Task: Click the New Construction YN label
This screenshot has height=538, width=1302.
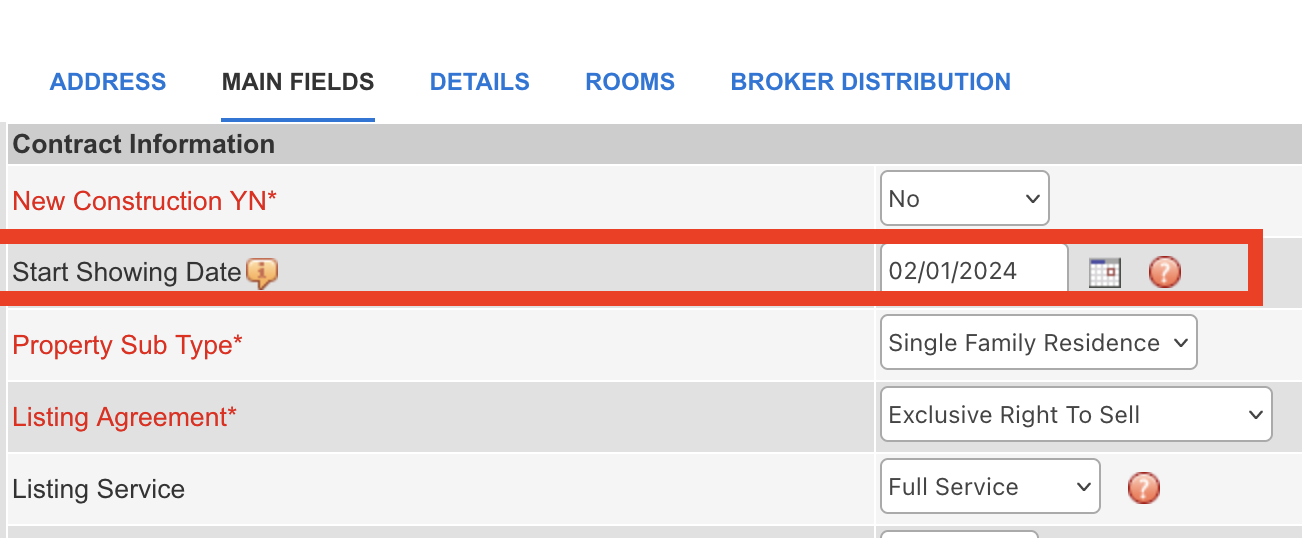Action: [x=144, y=201]
